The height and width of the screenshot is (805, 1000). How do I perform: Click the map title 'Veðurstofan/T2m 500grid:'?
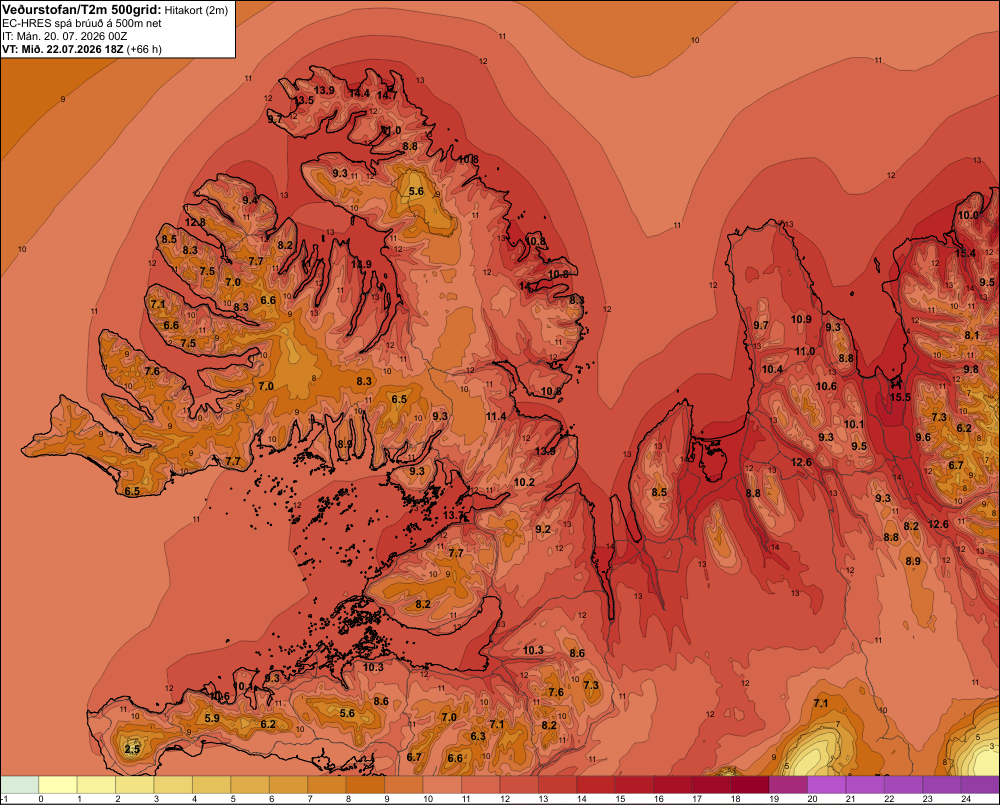coord(82,10)
